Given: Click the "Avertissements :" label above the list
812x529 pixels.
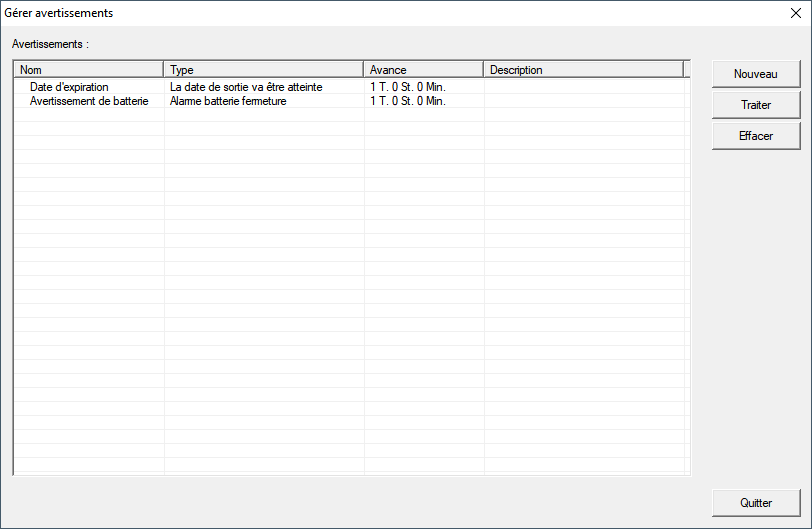Looking at the screenshot, I should click(x=50, y=45).
